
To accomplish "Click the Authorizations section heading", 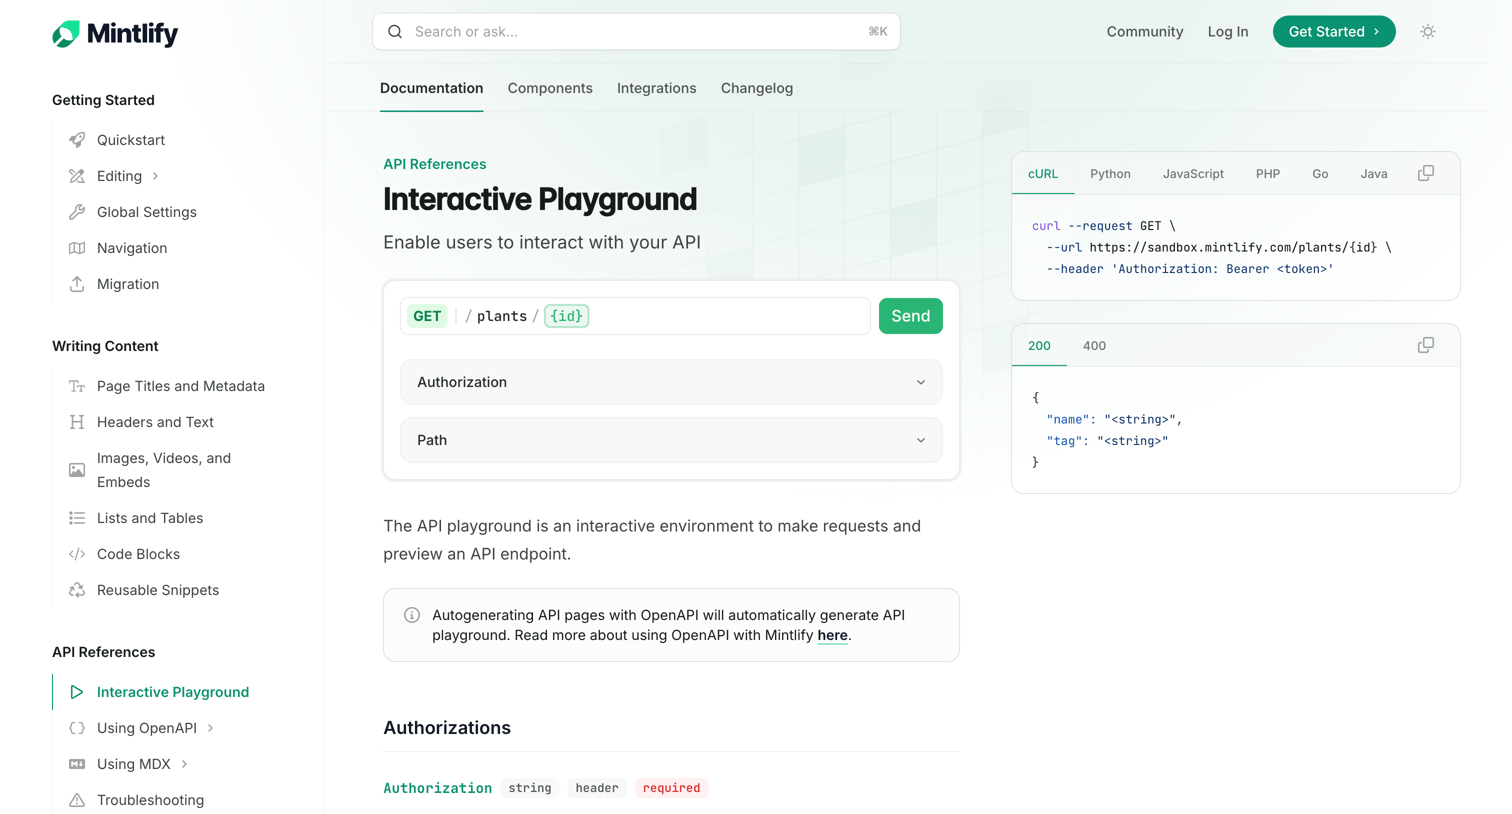I will [x=447, y=728].
